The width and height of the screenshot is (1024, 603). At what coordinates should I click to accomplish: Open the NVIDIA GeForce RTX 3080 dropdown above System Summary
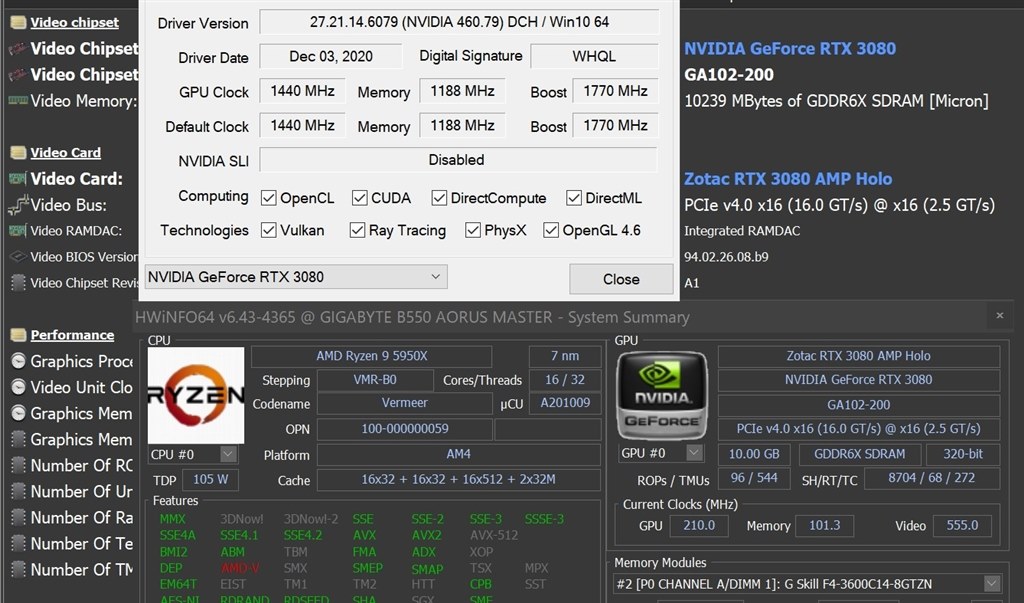coord(296,277)
